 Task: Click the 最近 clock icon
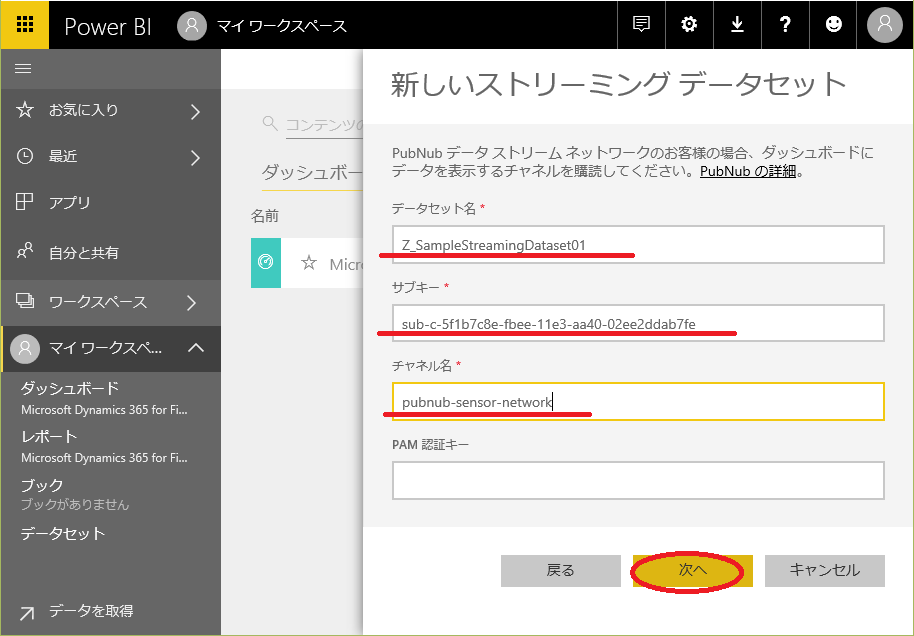tap(24, 156)
